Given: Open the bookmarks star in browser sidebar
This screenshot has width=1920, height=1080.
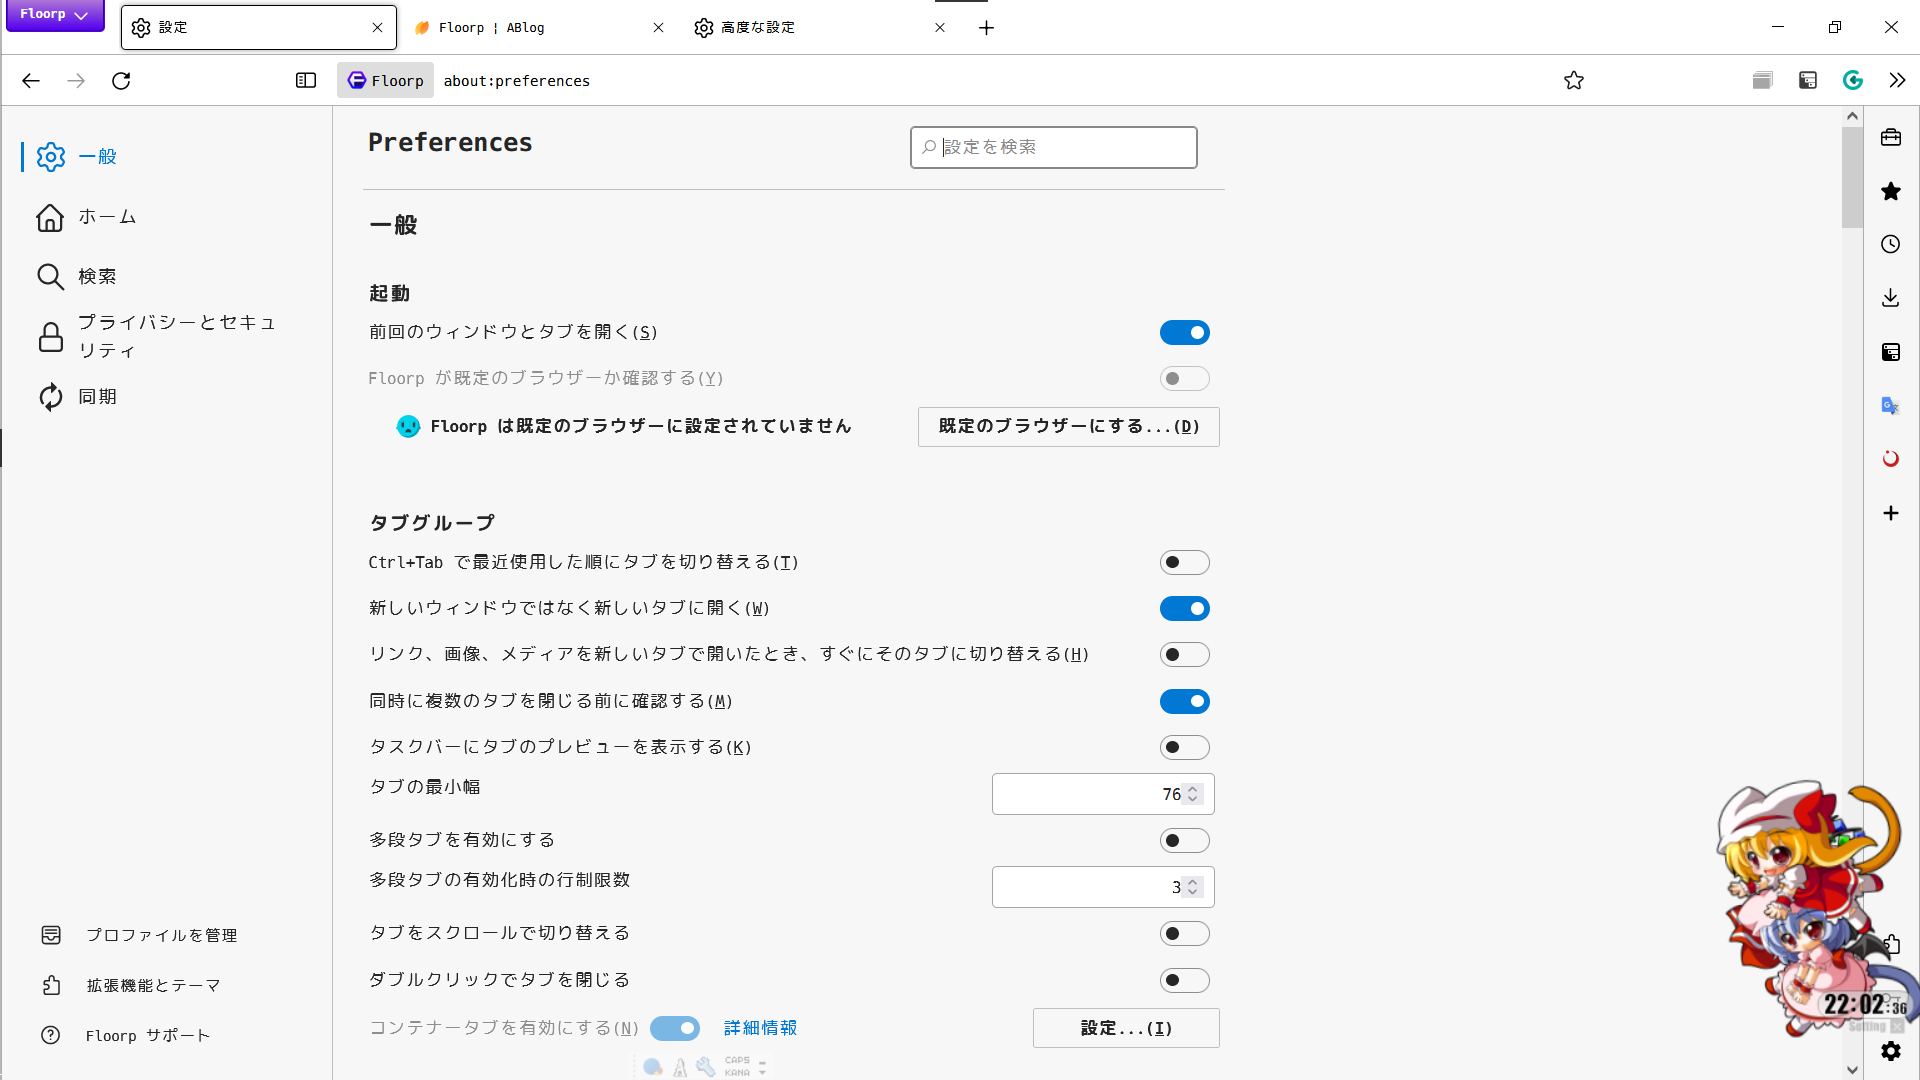Looking at the screenshot, I should (1890, 191).
